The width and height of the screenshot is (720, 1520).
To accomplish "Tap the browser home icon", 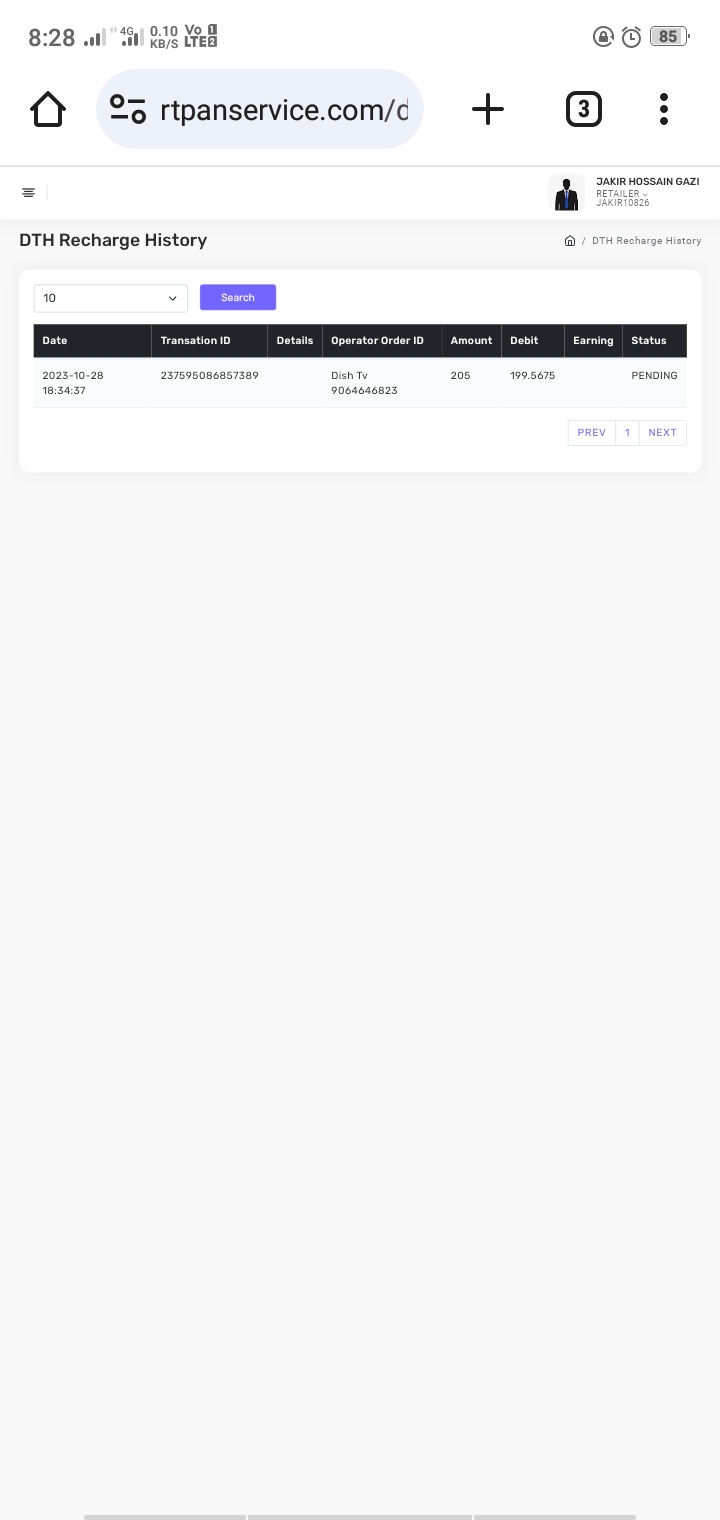I will [x=48, y=109].
